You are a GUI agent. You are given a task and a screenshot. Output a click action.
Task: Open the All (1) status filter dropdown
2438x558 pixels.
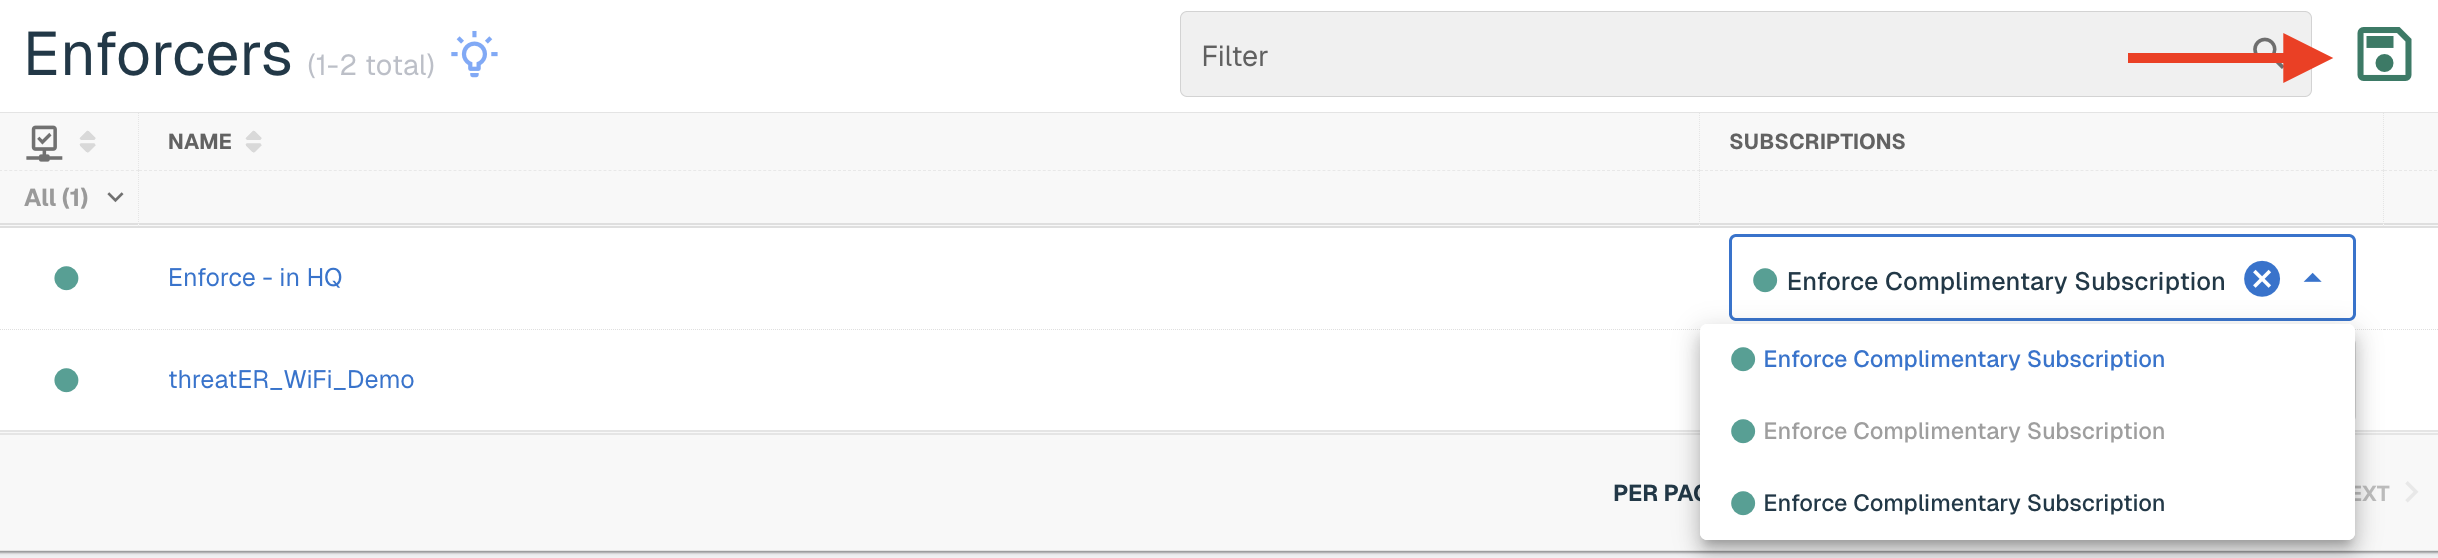tap(74, 197)
